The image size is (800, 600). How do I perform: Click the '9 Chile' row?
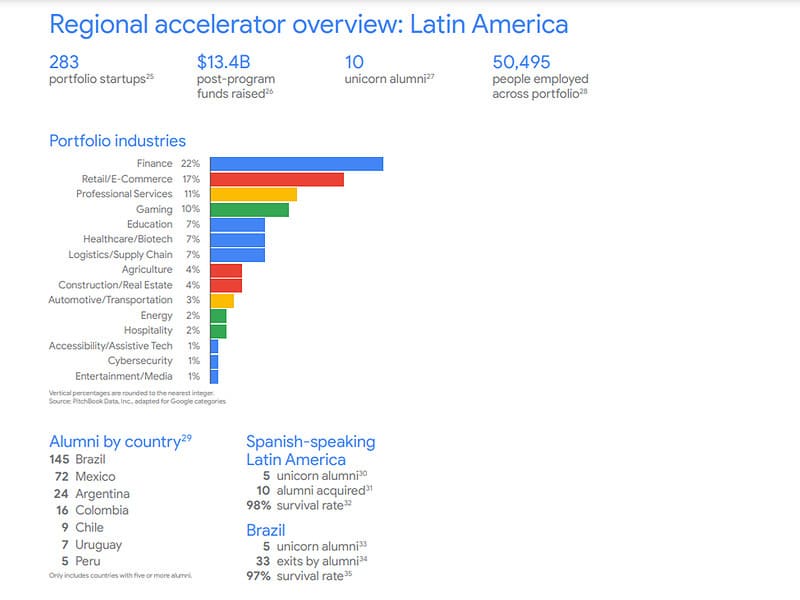(x=82, y=527)
